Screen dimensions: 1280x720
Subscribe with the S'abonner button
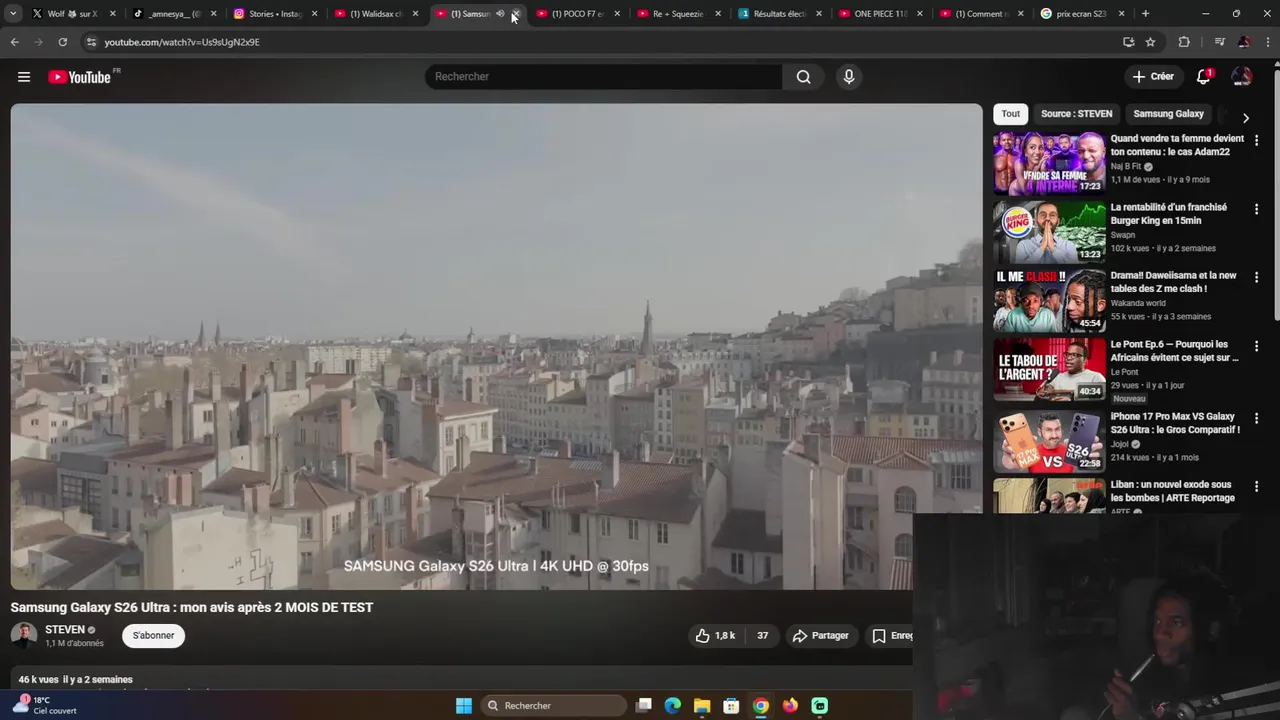point(153,636)
